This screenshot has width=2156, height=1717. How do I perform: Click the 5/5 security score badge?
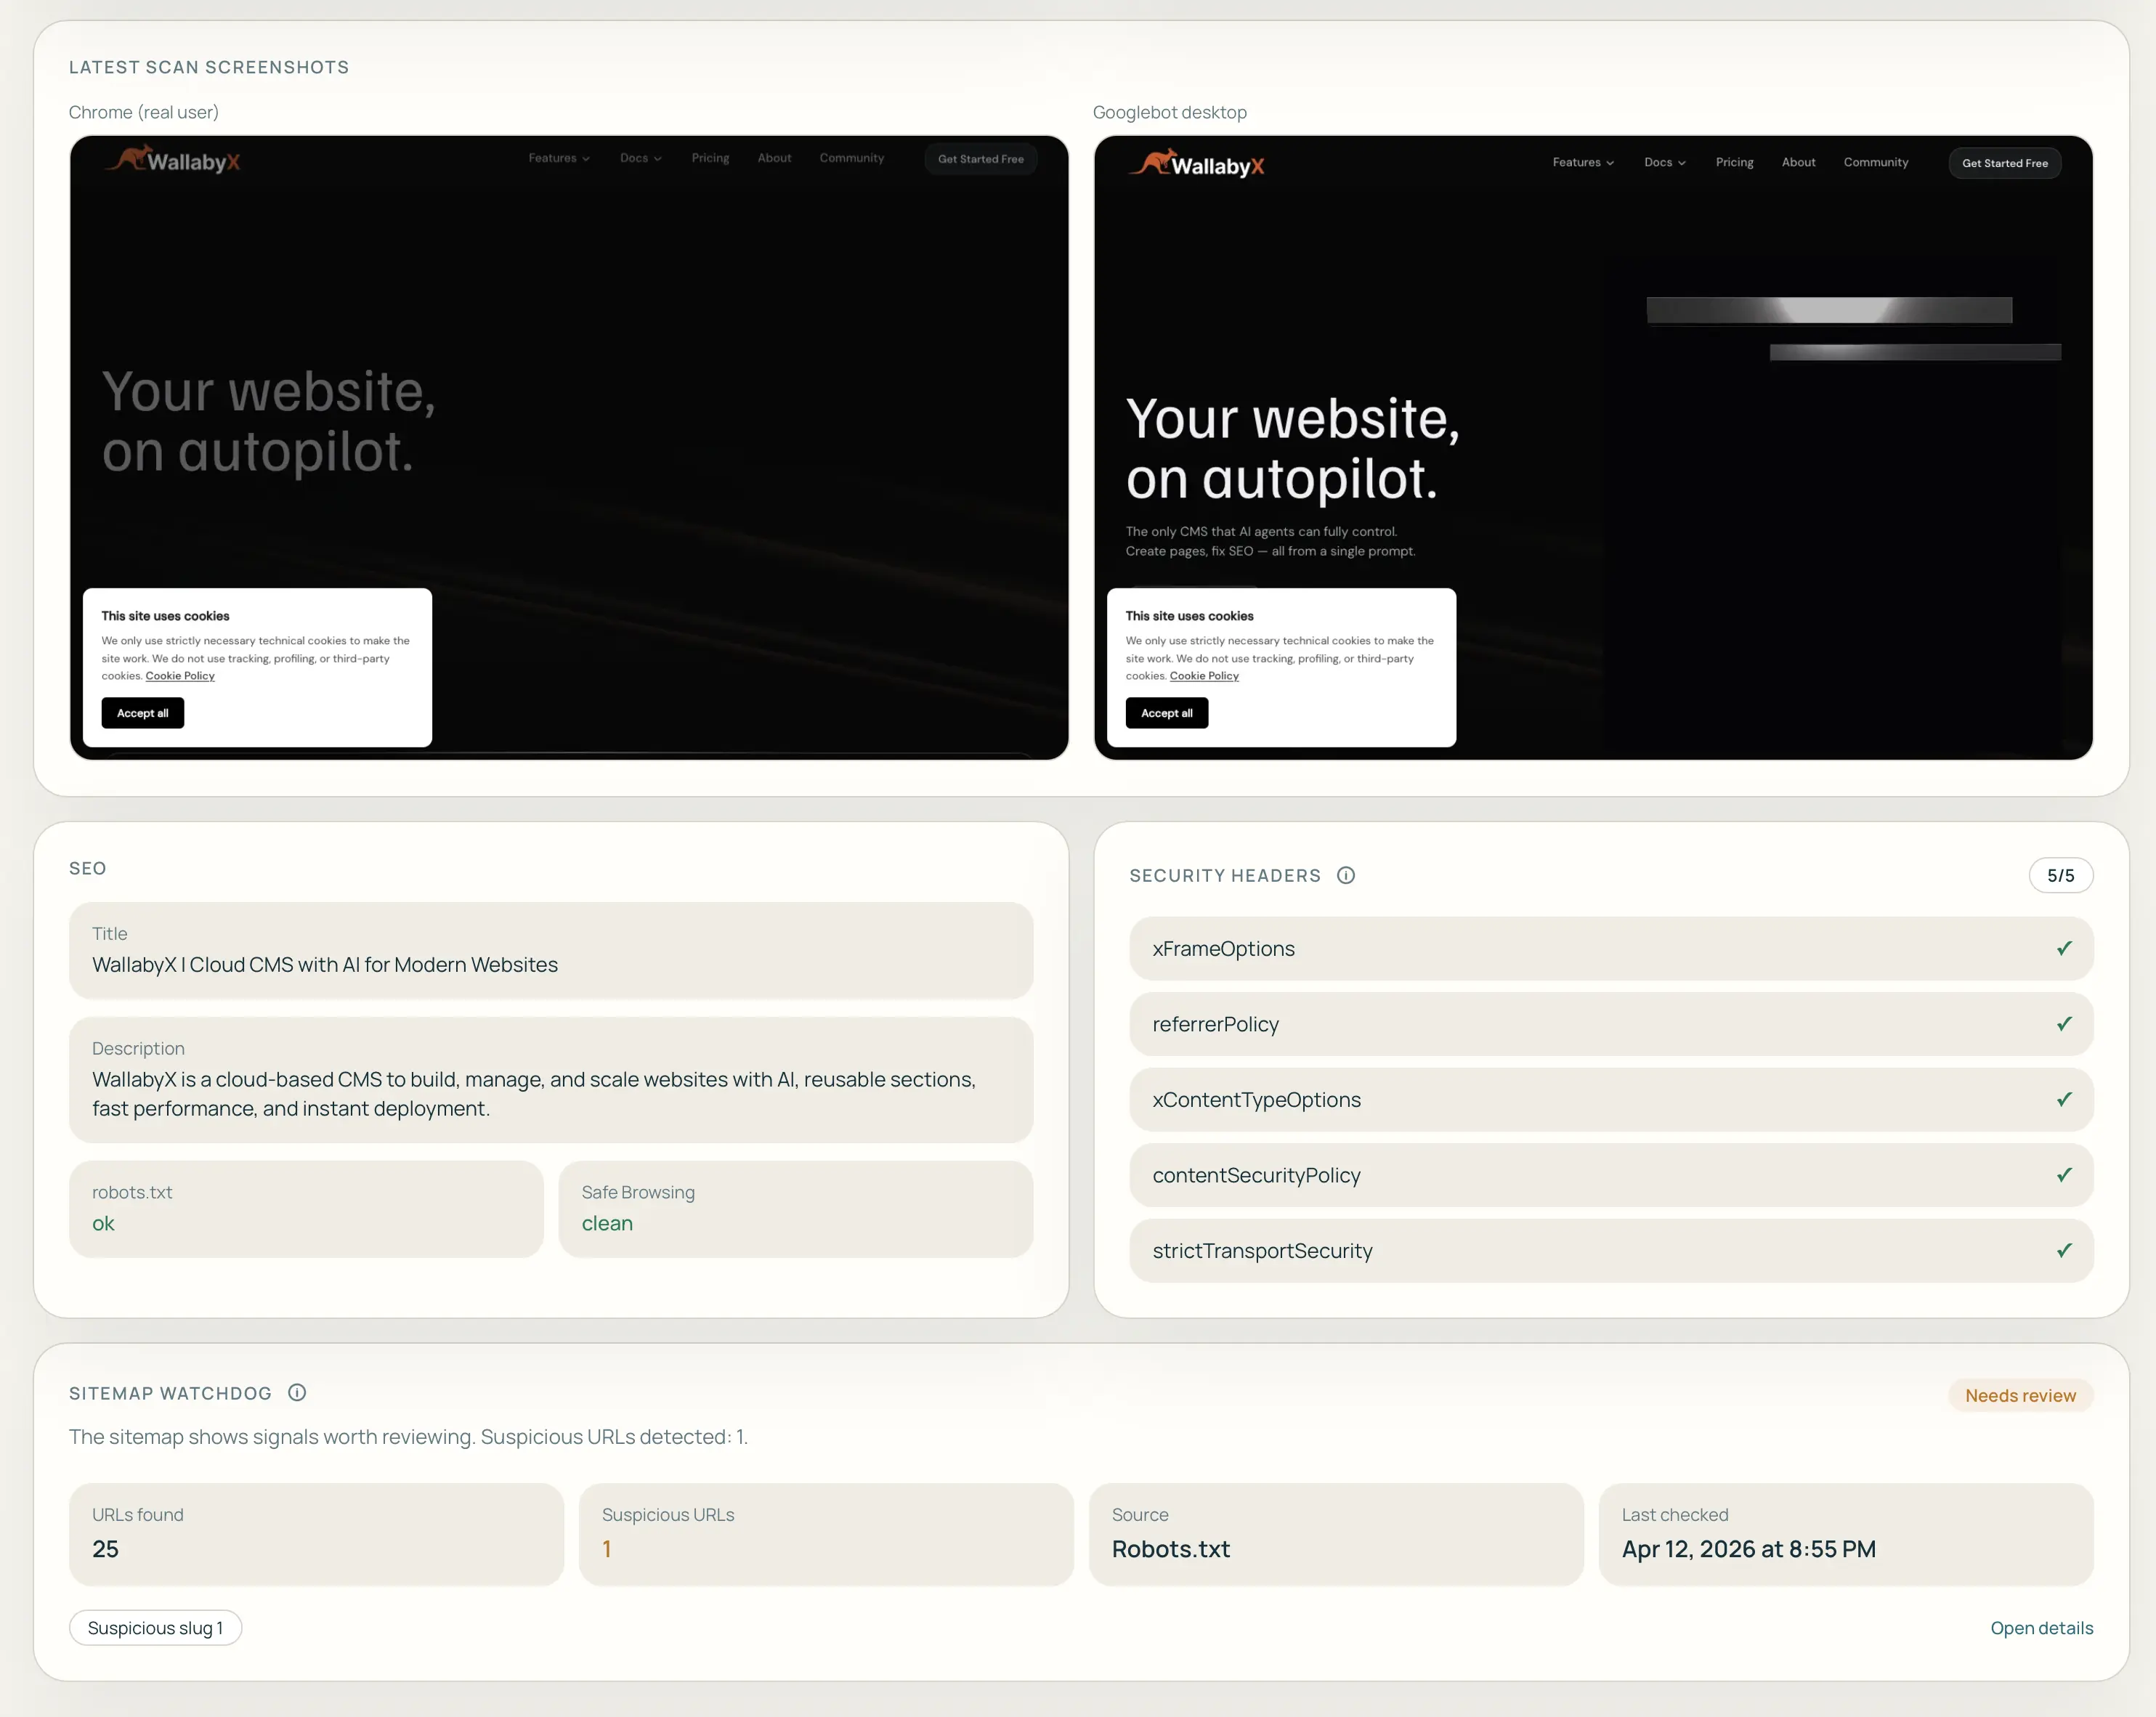2060,875
